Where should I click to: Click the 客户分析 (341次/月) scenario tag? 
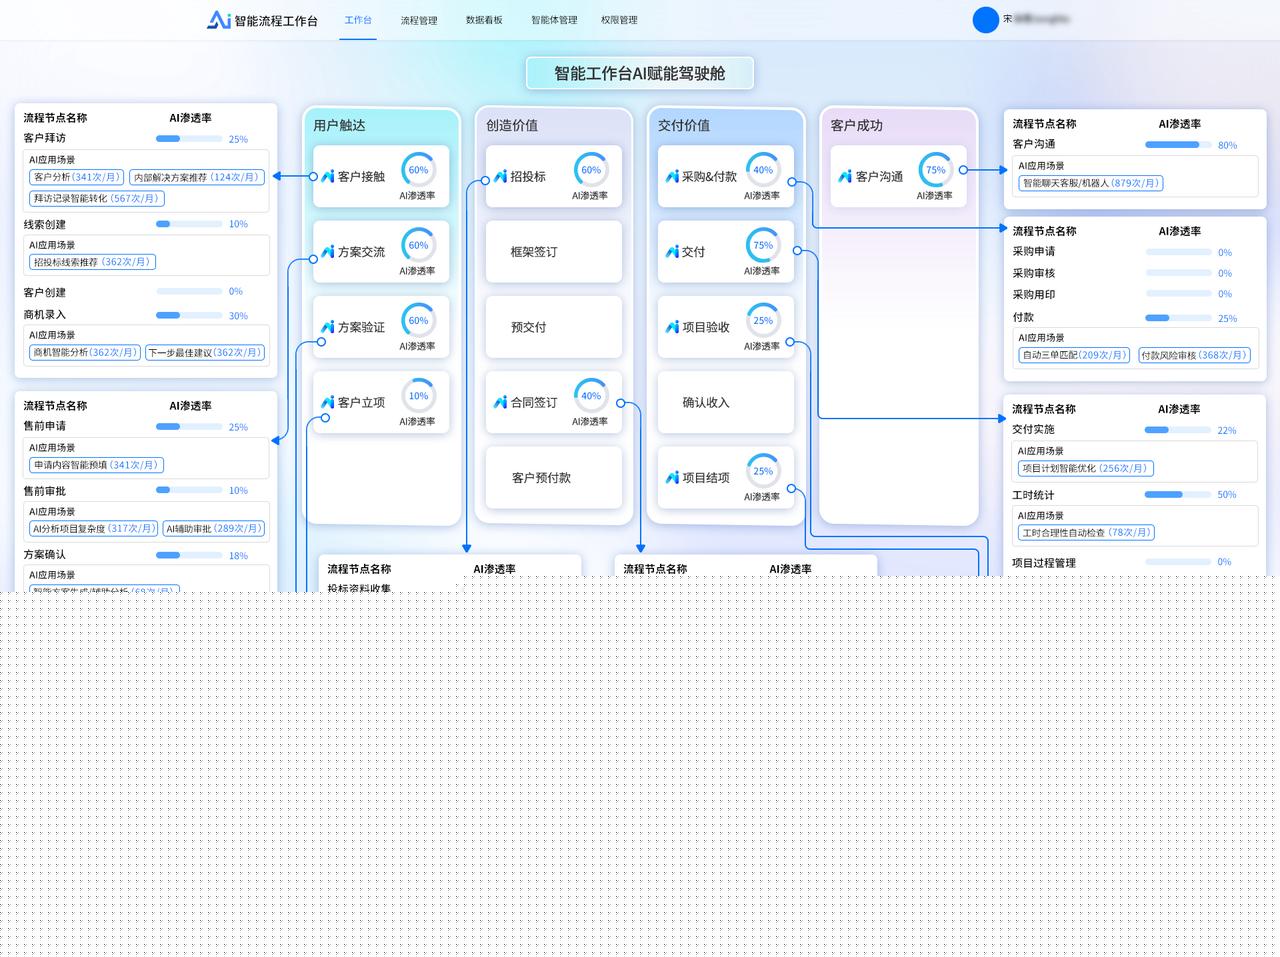76,177
